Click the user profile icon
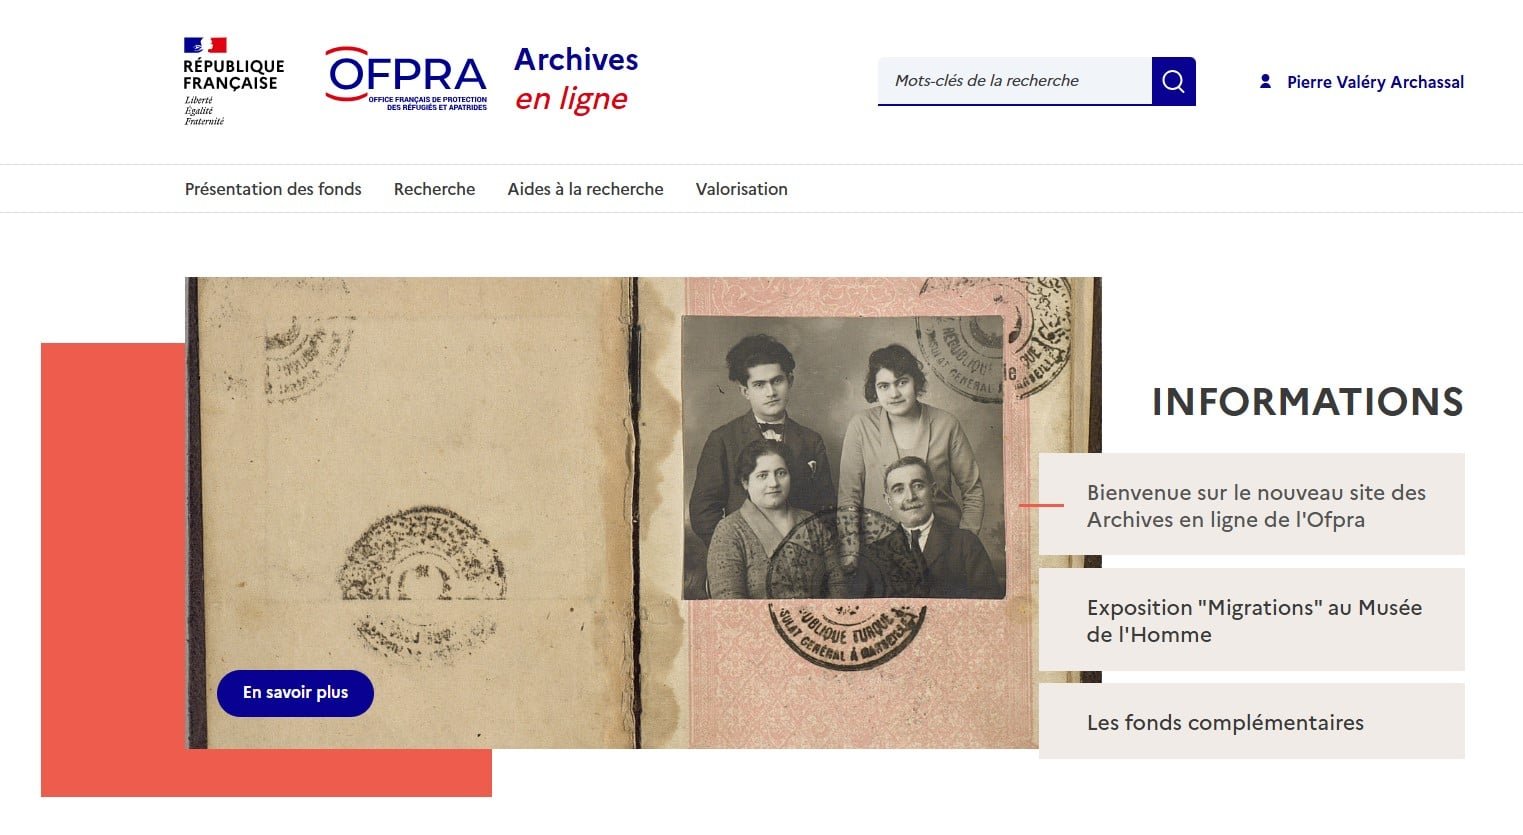1523x835 pixels. tap(1265, 82)
